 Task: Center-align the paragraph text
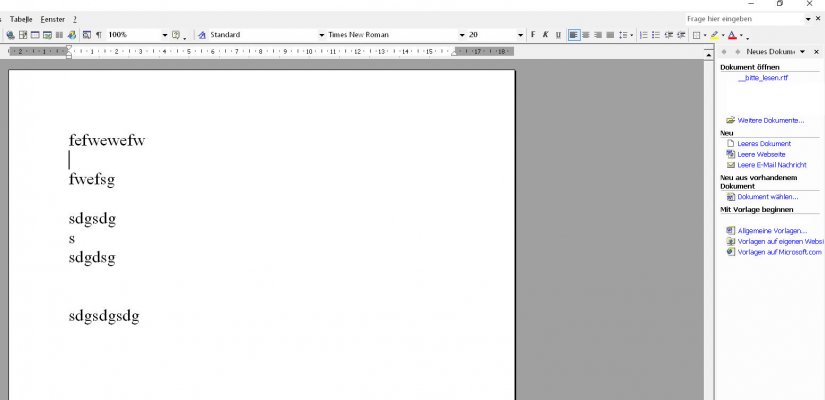(x=586, y=35)
